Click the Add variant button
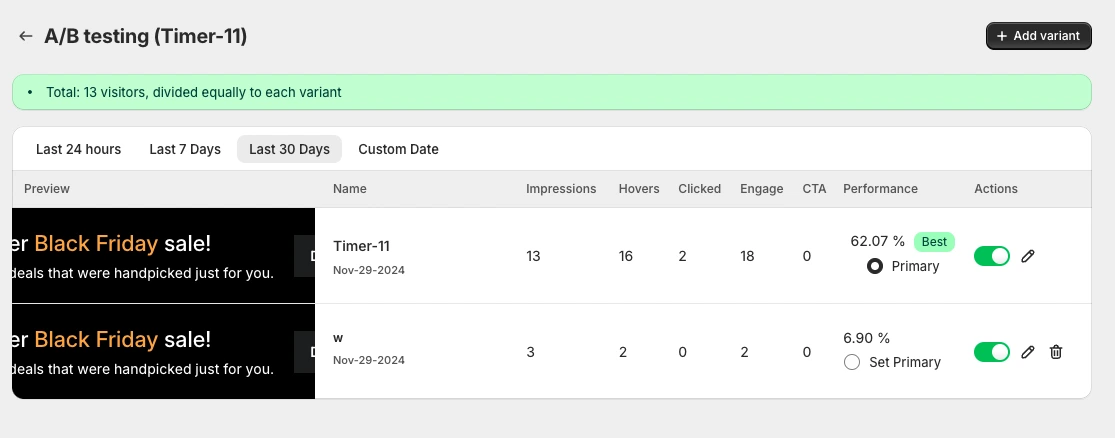The height and width of the screenshot is (438, 1115). pos(1038,36)
